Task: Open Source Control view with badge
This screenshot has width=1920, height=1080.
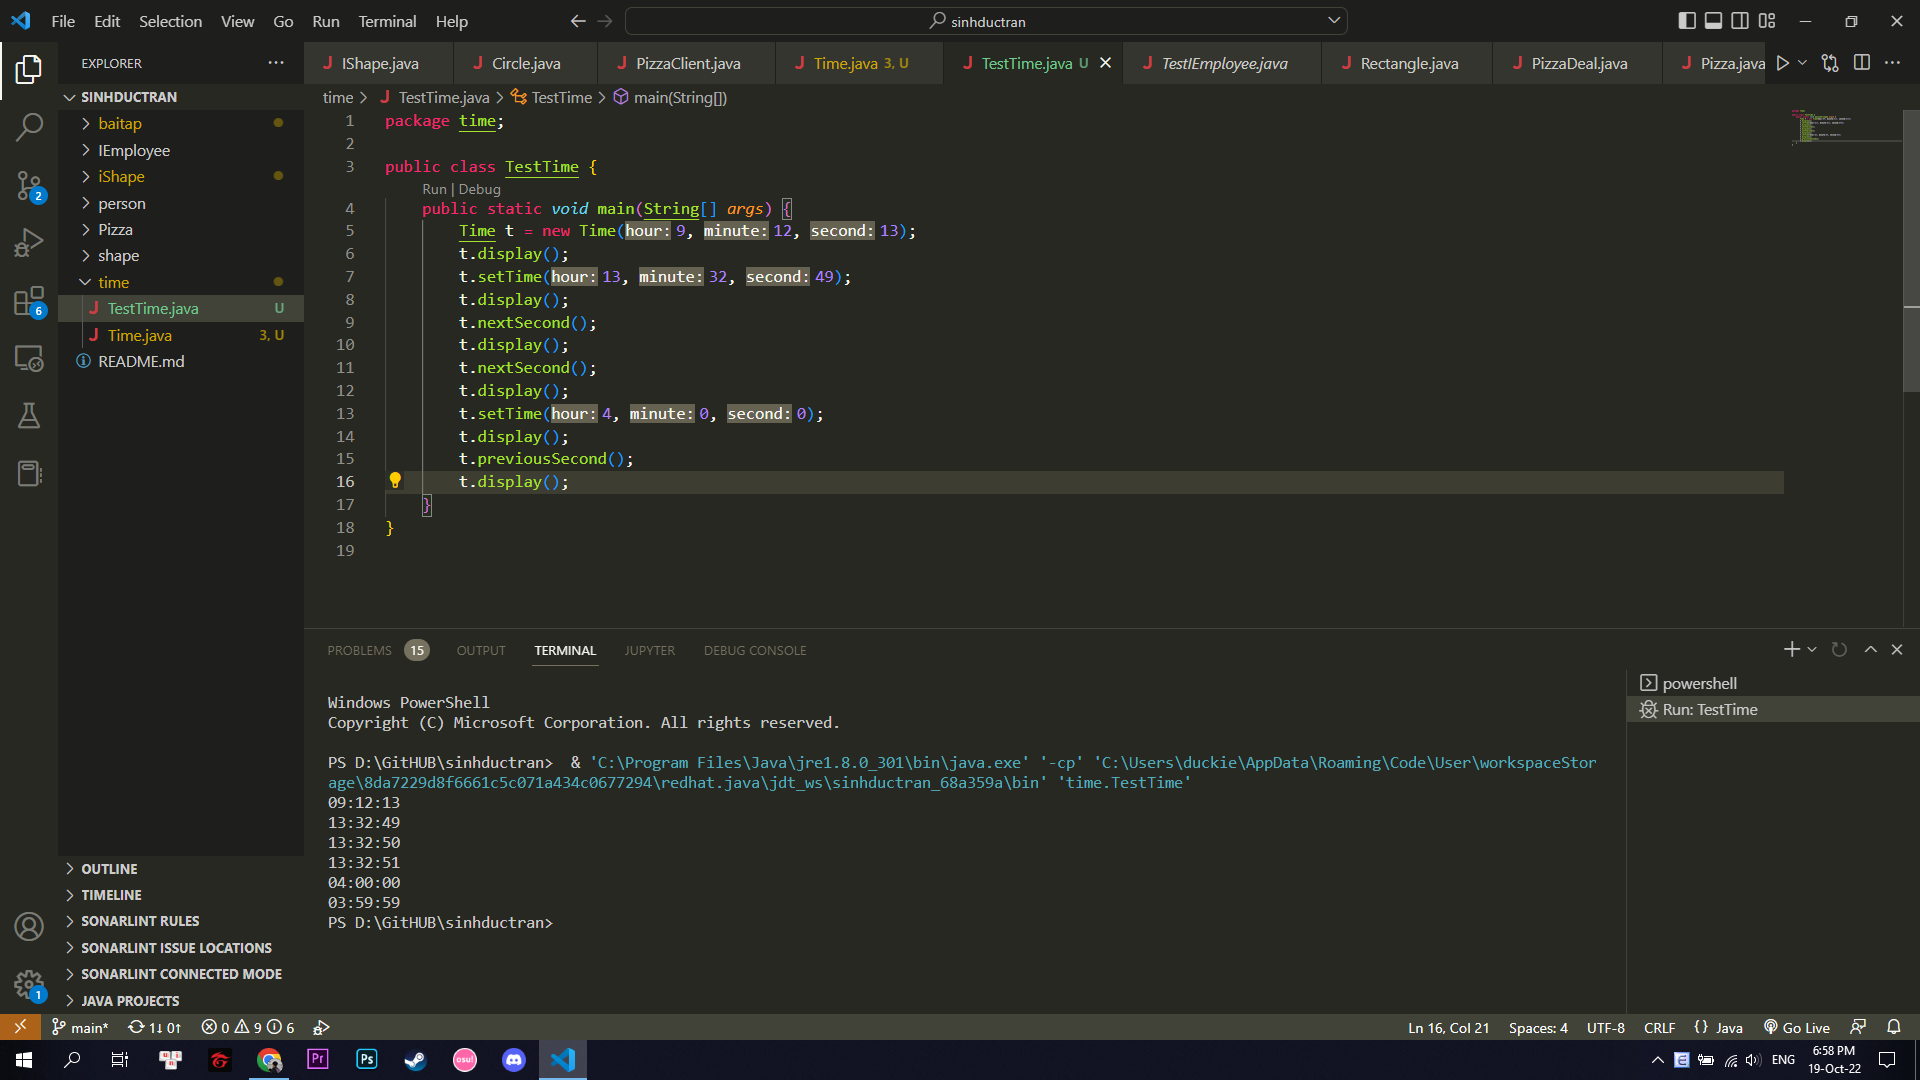Action: (x=29, y=185)
